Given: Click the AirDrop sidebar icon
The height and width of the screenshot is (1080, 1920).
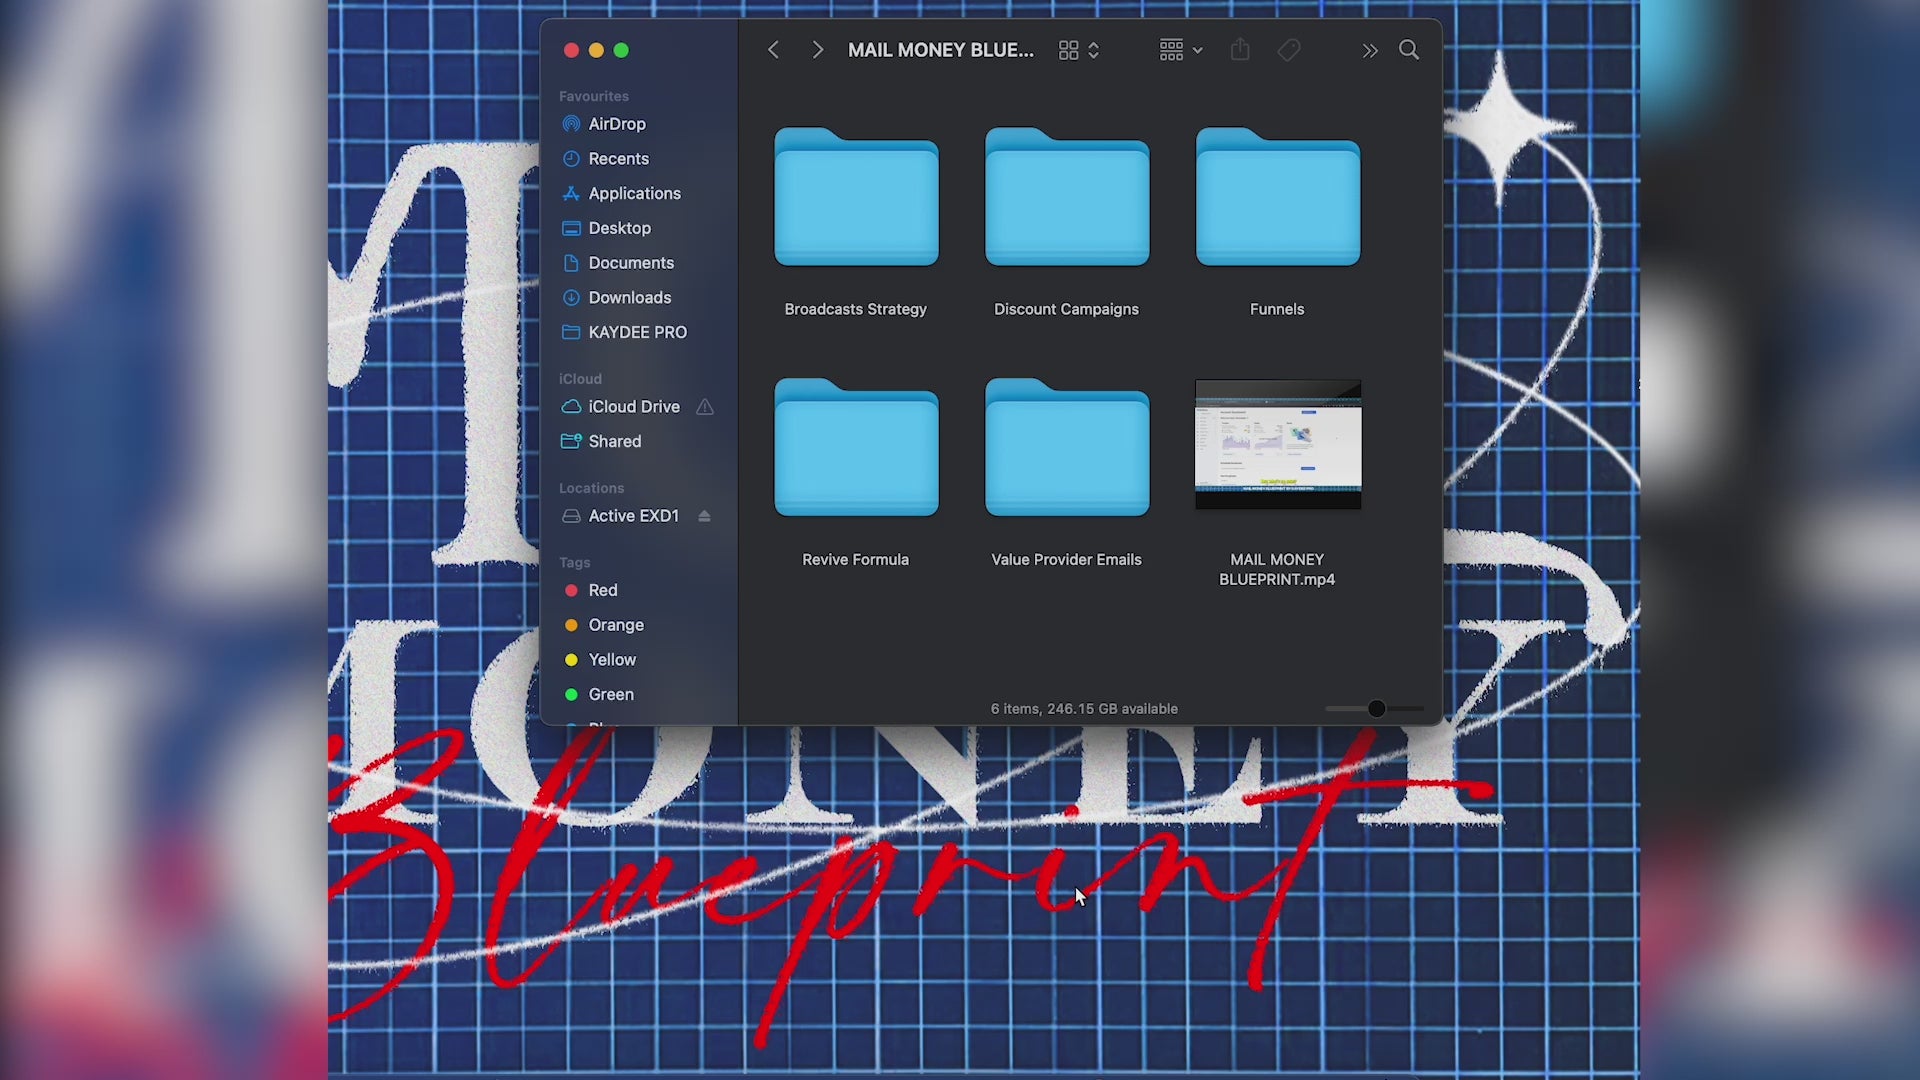Looking at the screenshot, I should coord(571,124).
